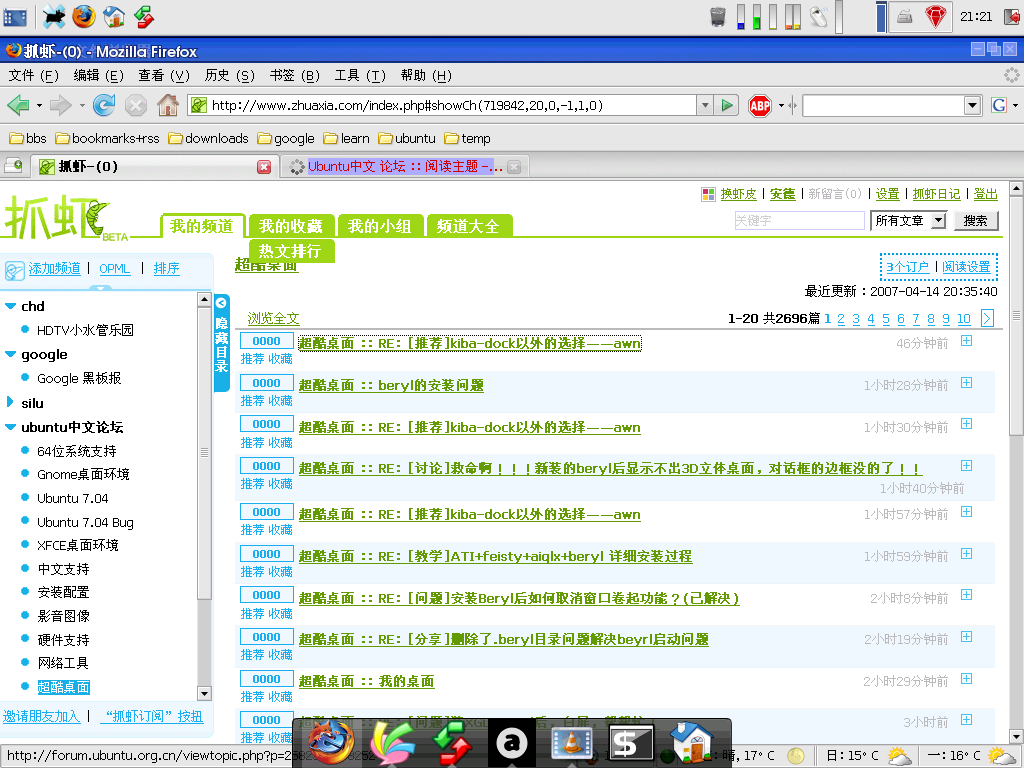This screenshot has height=768, width=1024.
Task: Reload the current page
Action: (103, 104)
